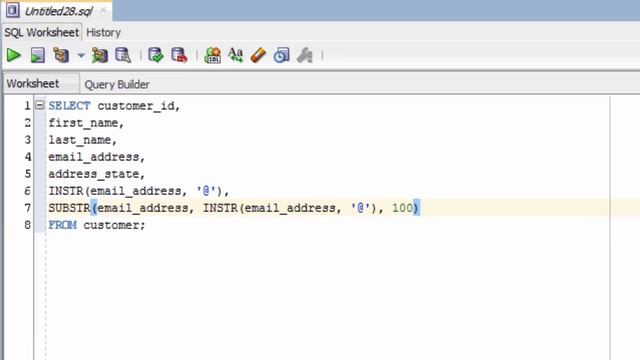
Task: Click first_name on line 2
Action: point(83,123)
